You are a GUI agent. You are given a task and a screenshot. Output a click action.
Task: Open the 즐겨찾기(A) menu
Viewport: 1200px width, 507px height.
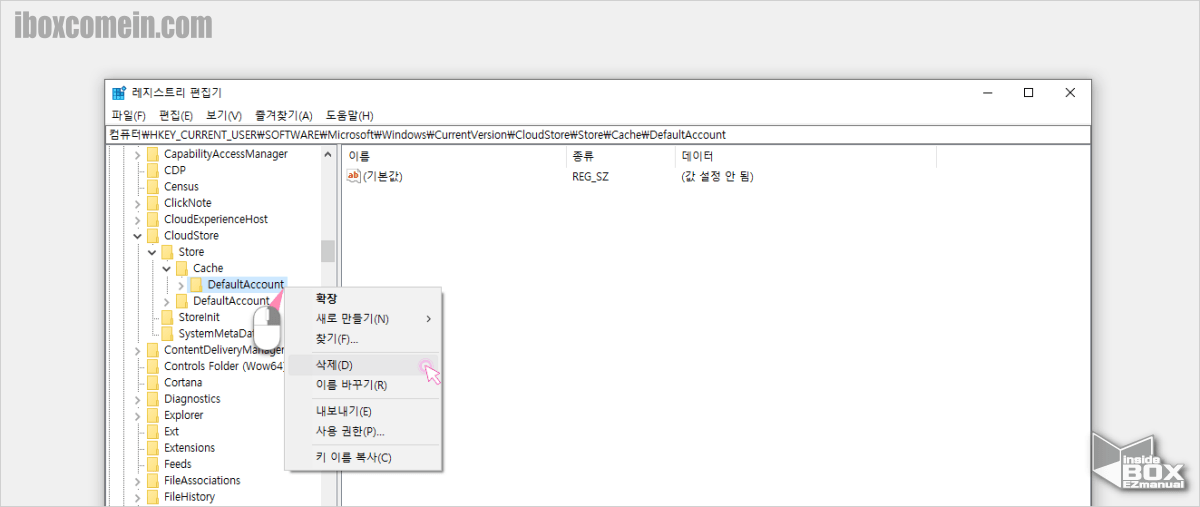[284, 116]
